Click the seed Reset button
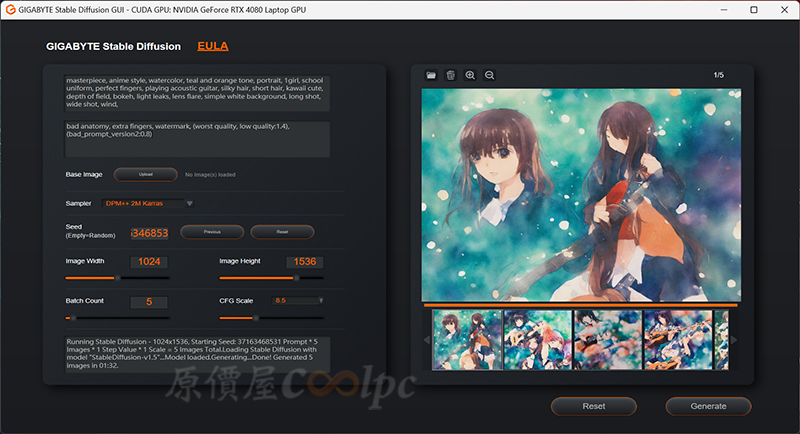This screenshot has width=800, height=434. pos(282,232)
